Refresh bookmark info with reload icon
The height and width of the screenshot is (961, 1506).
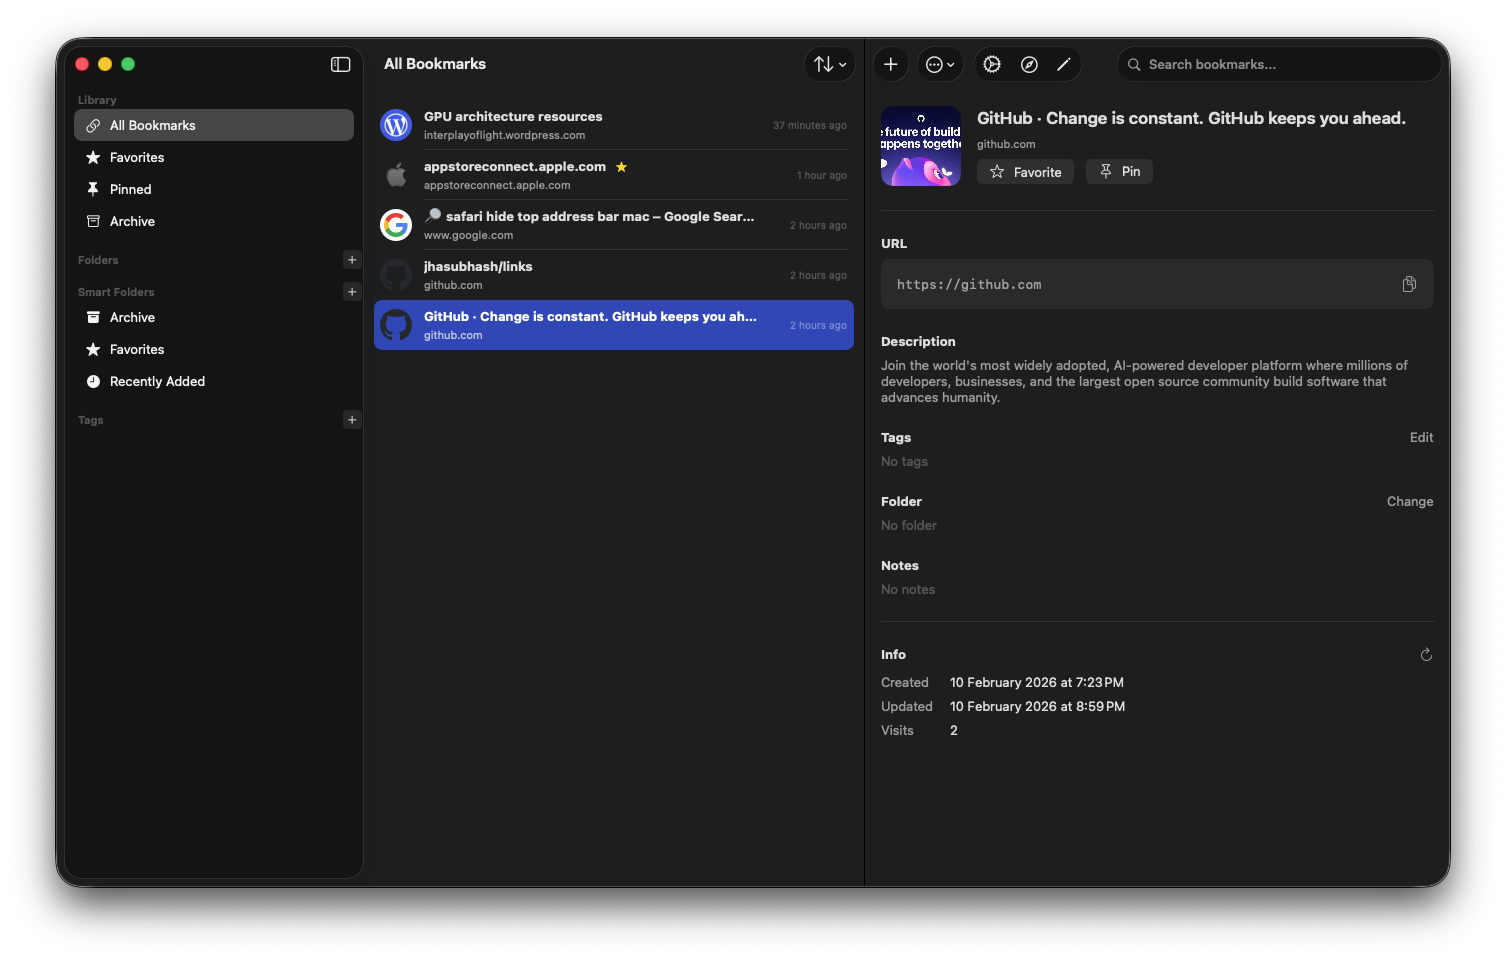pyautogui.click(x=1426, y=655)
